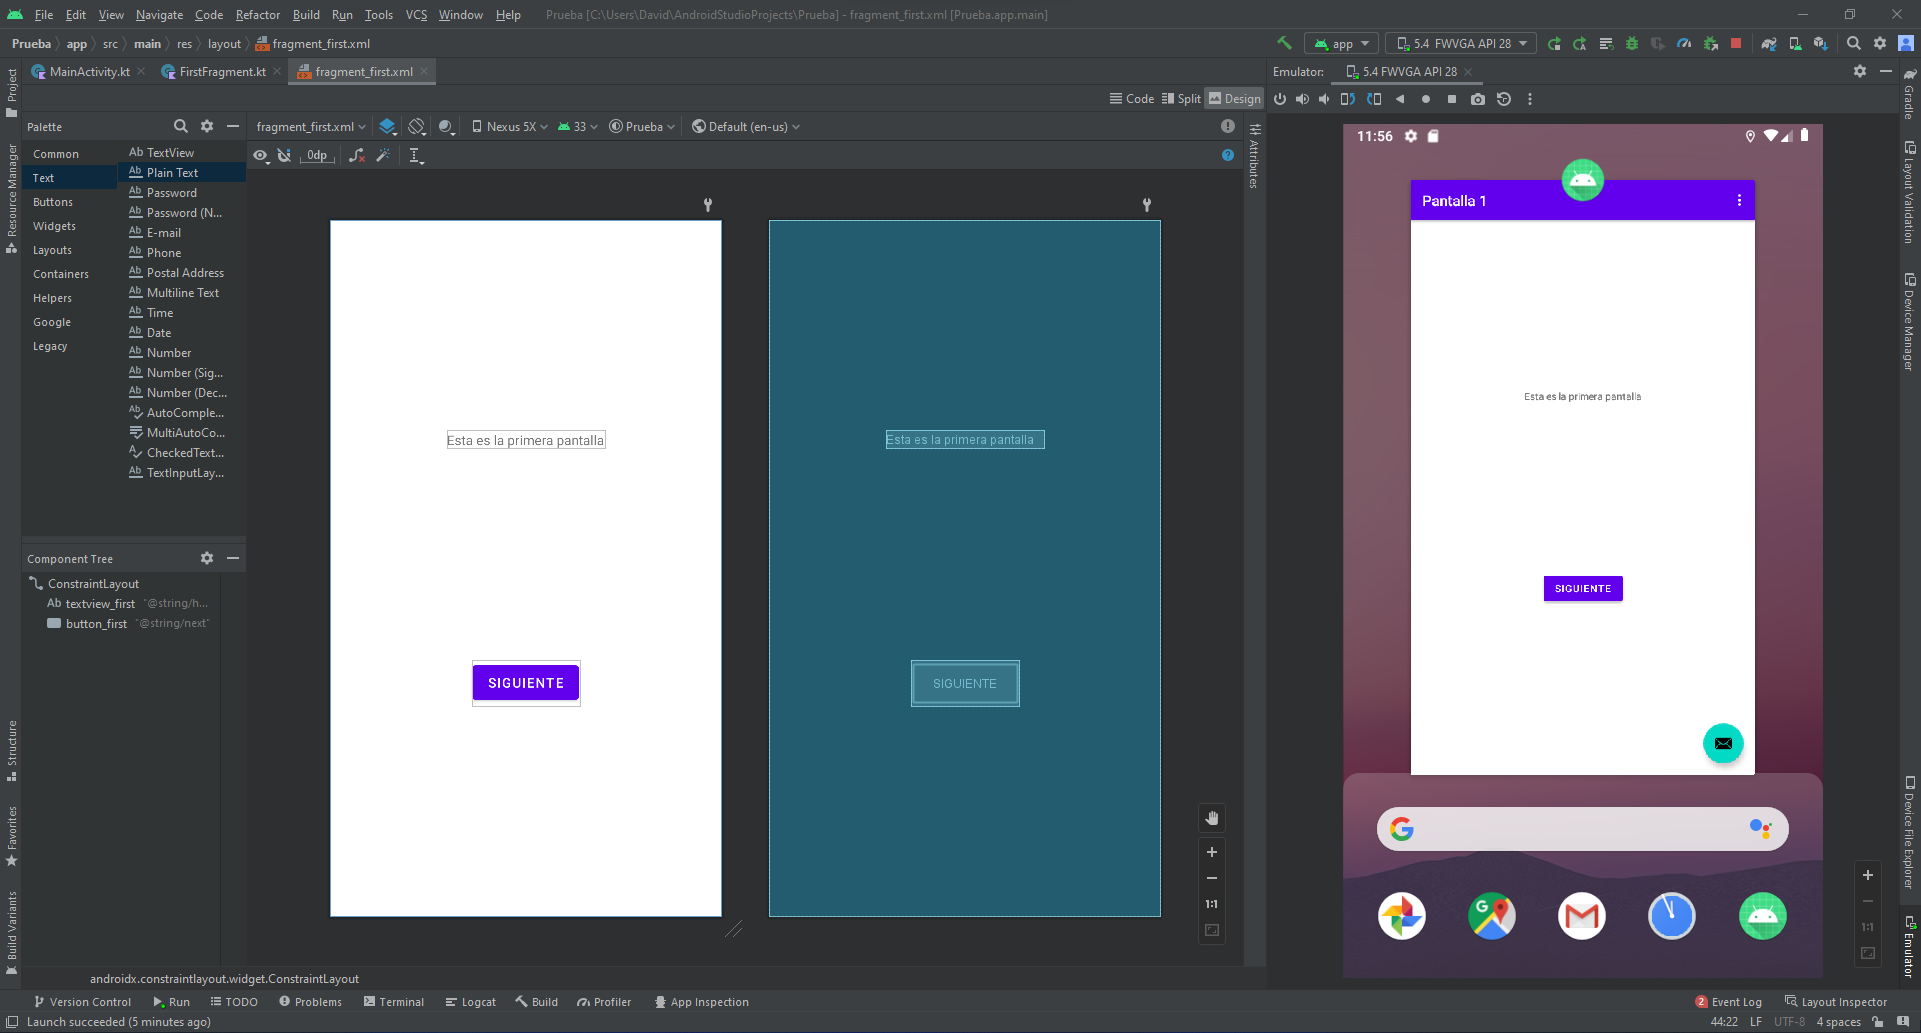Viewport: 1921px width, 1033px height.
Task: Open the 5.4 FWVGA API 28 device dropdown
Action: [x=1462, y=43]
